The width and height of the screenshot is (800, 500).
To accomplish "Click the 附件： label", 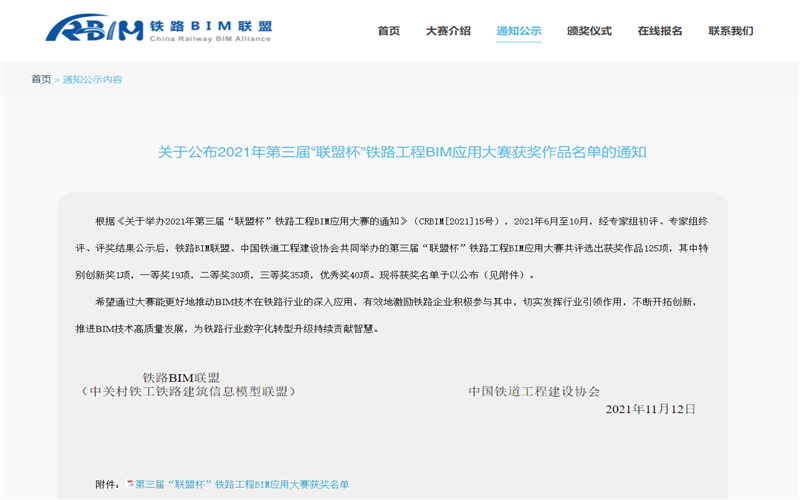I will 107,484.
